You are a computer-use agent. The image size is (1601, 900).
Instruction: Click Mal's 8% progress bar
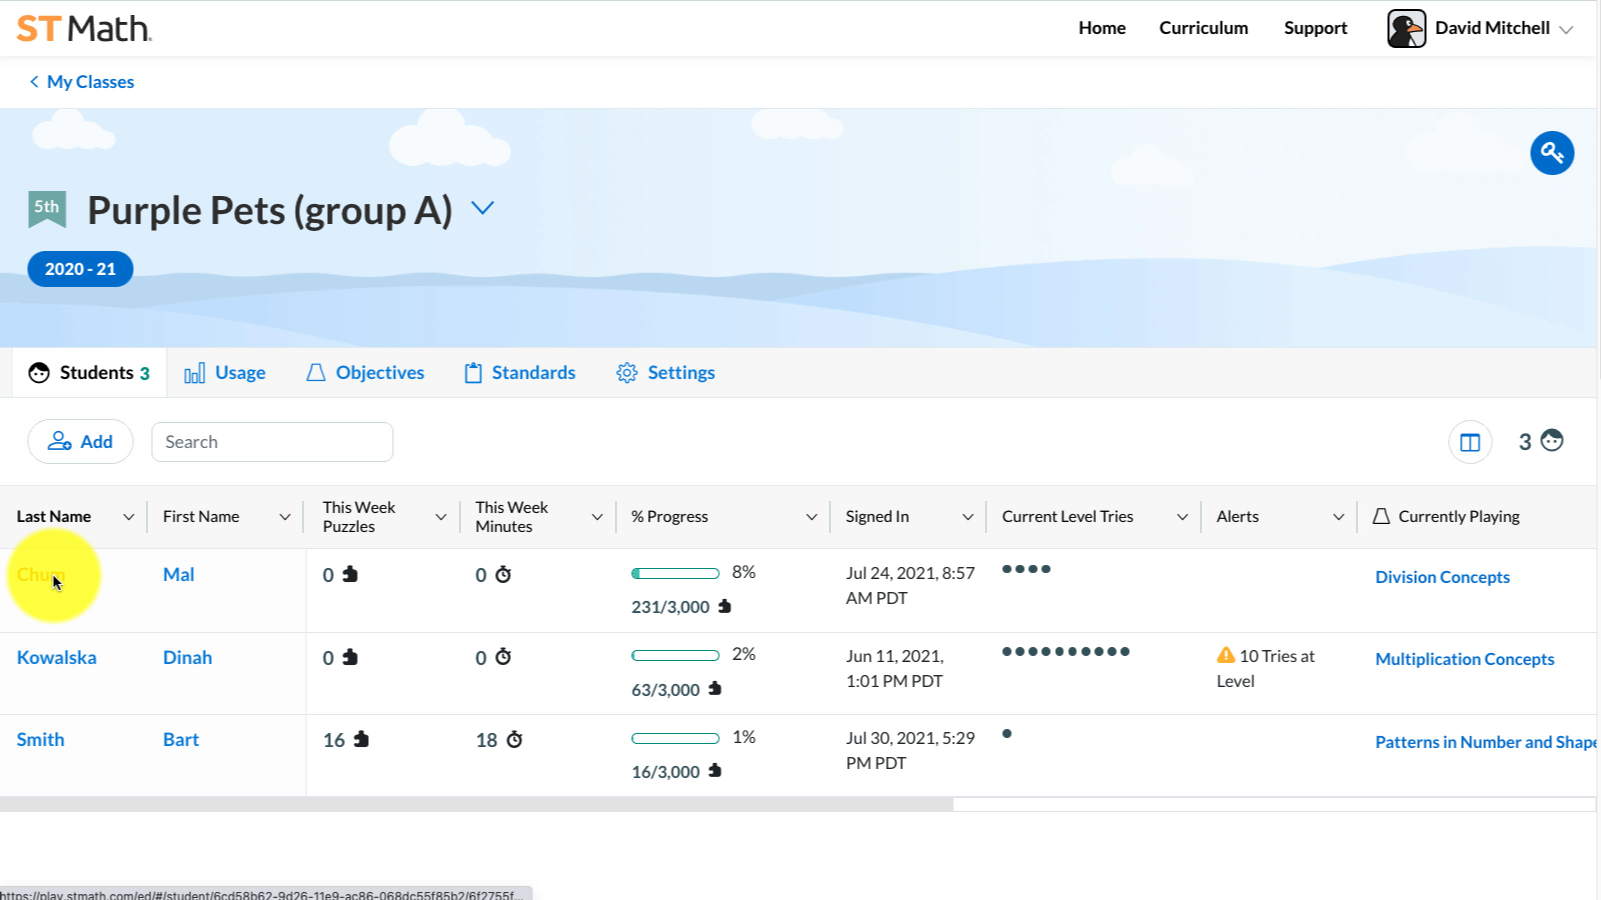[x=675, y=574]
